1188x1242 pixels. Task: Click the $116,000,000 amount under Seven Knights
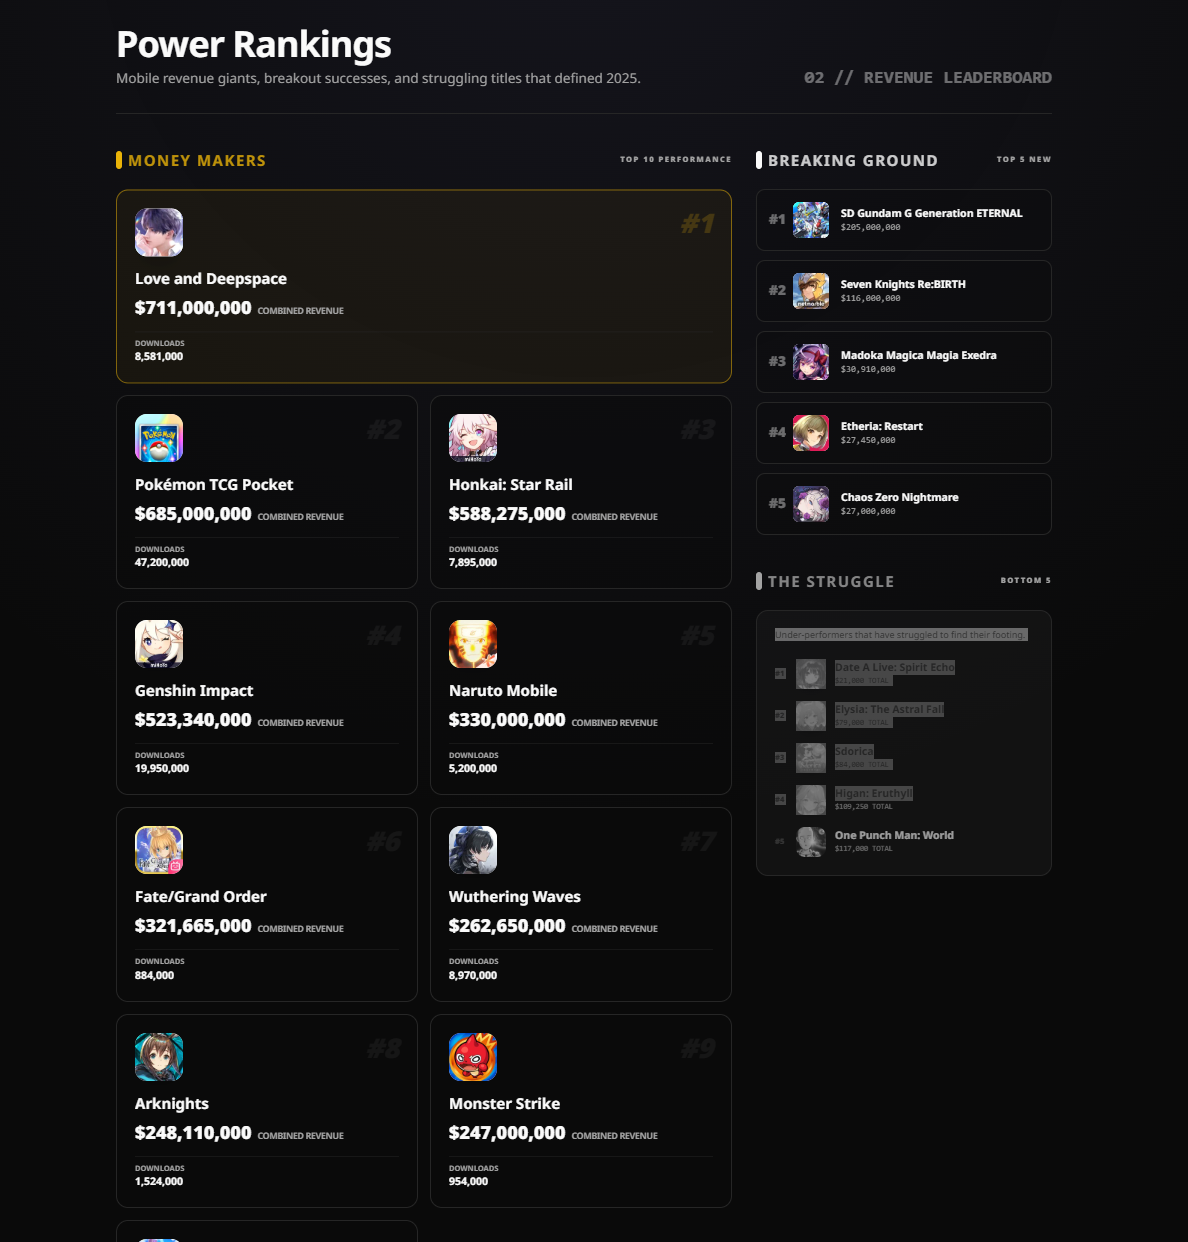pos(871,298)
